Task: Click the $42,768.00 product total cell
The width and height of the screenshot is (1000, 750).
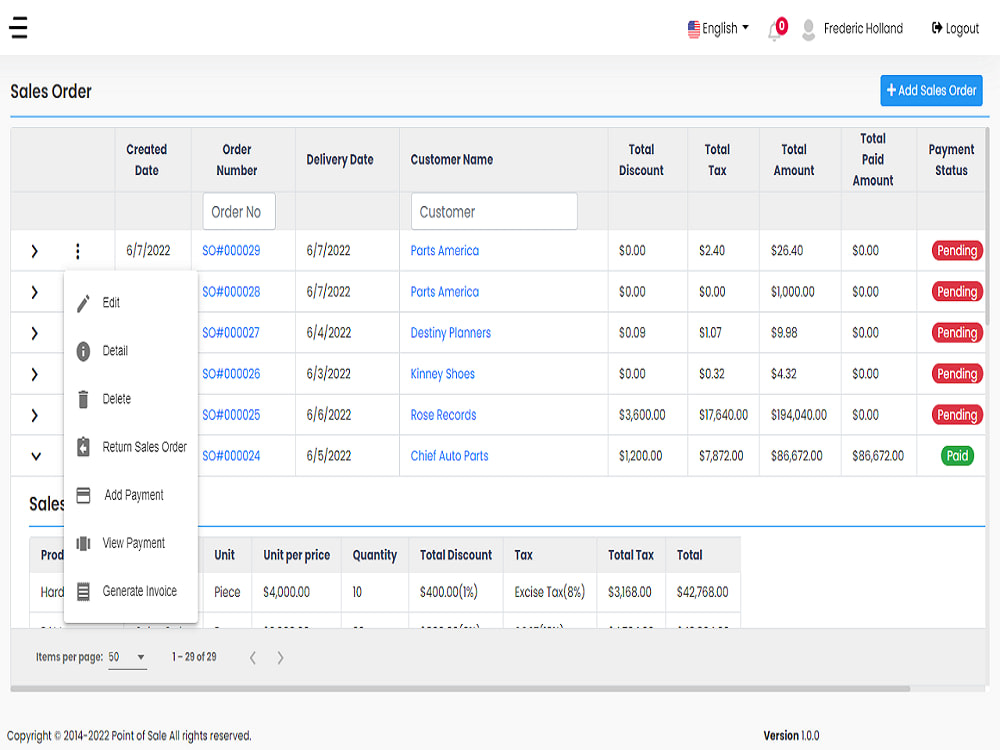Action: point(702,592)
